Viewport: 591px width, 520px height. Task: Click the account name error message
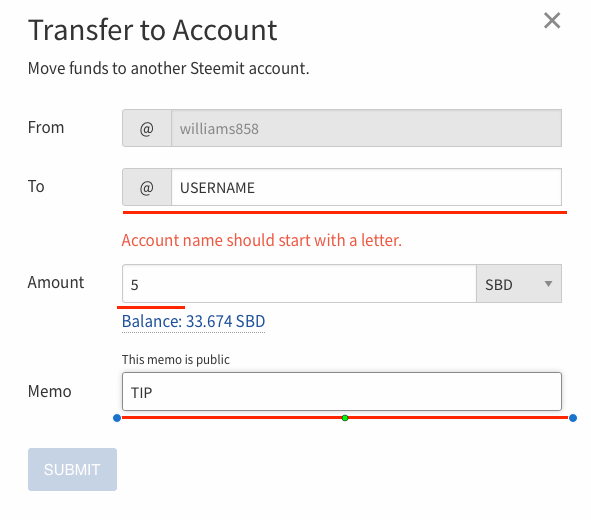(262, 240)
